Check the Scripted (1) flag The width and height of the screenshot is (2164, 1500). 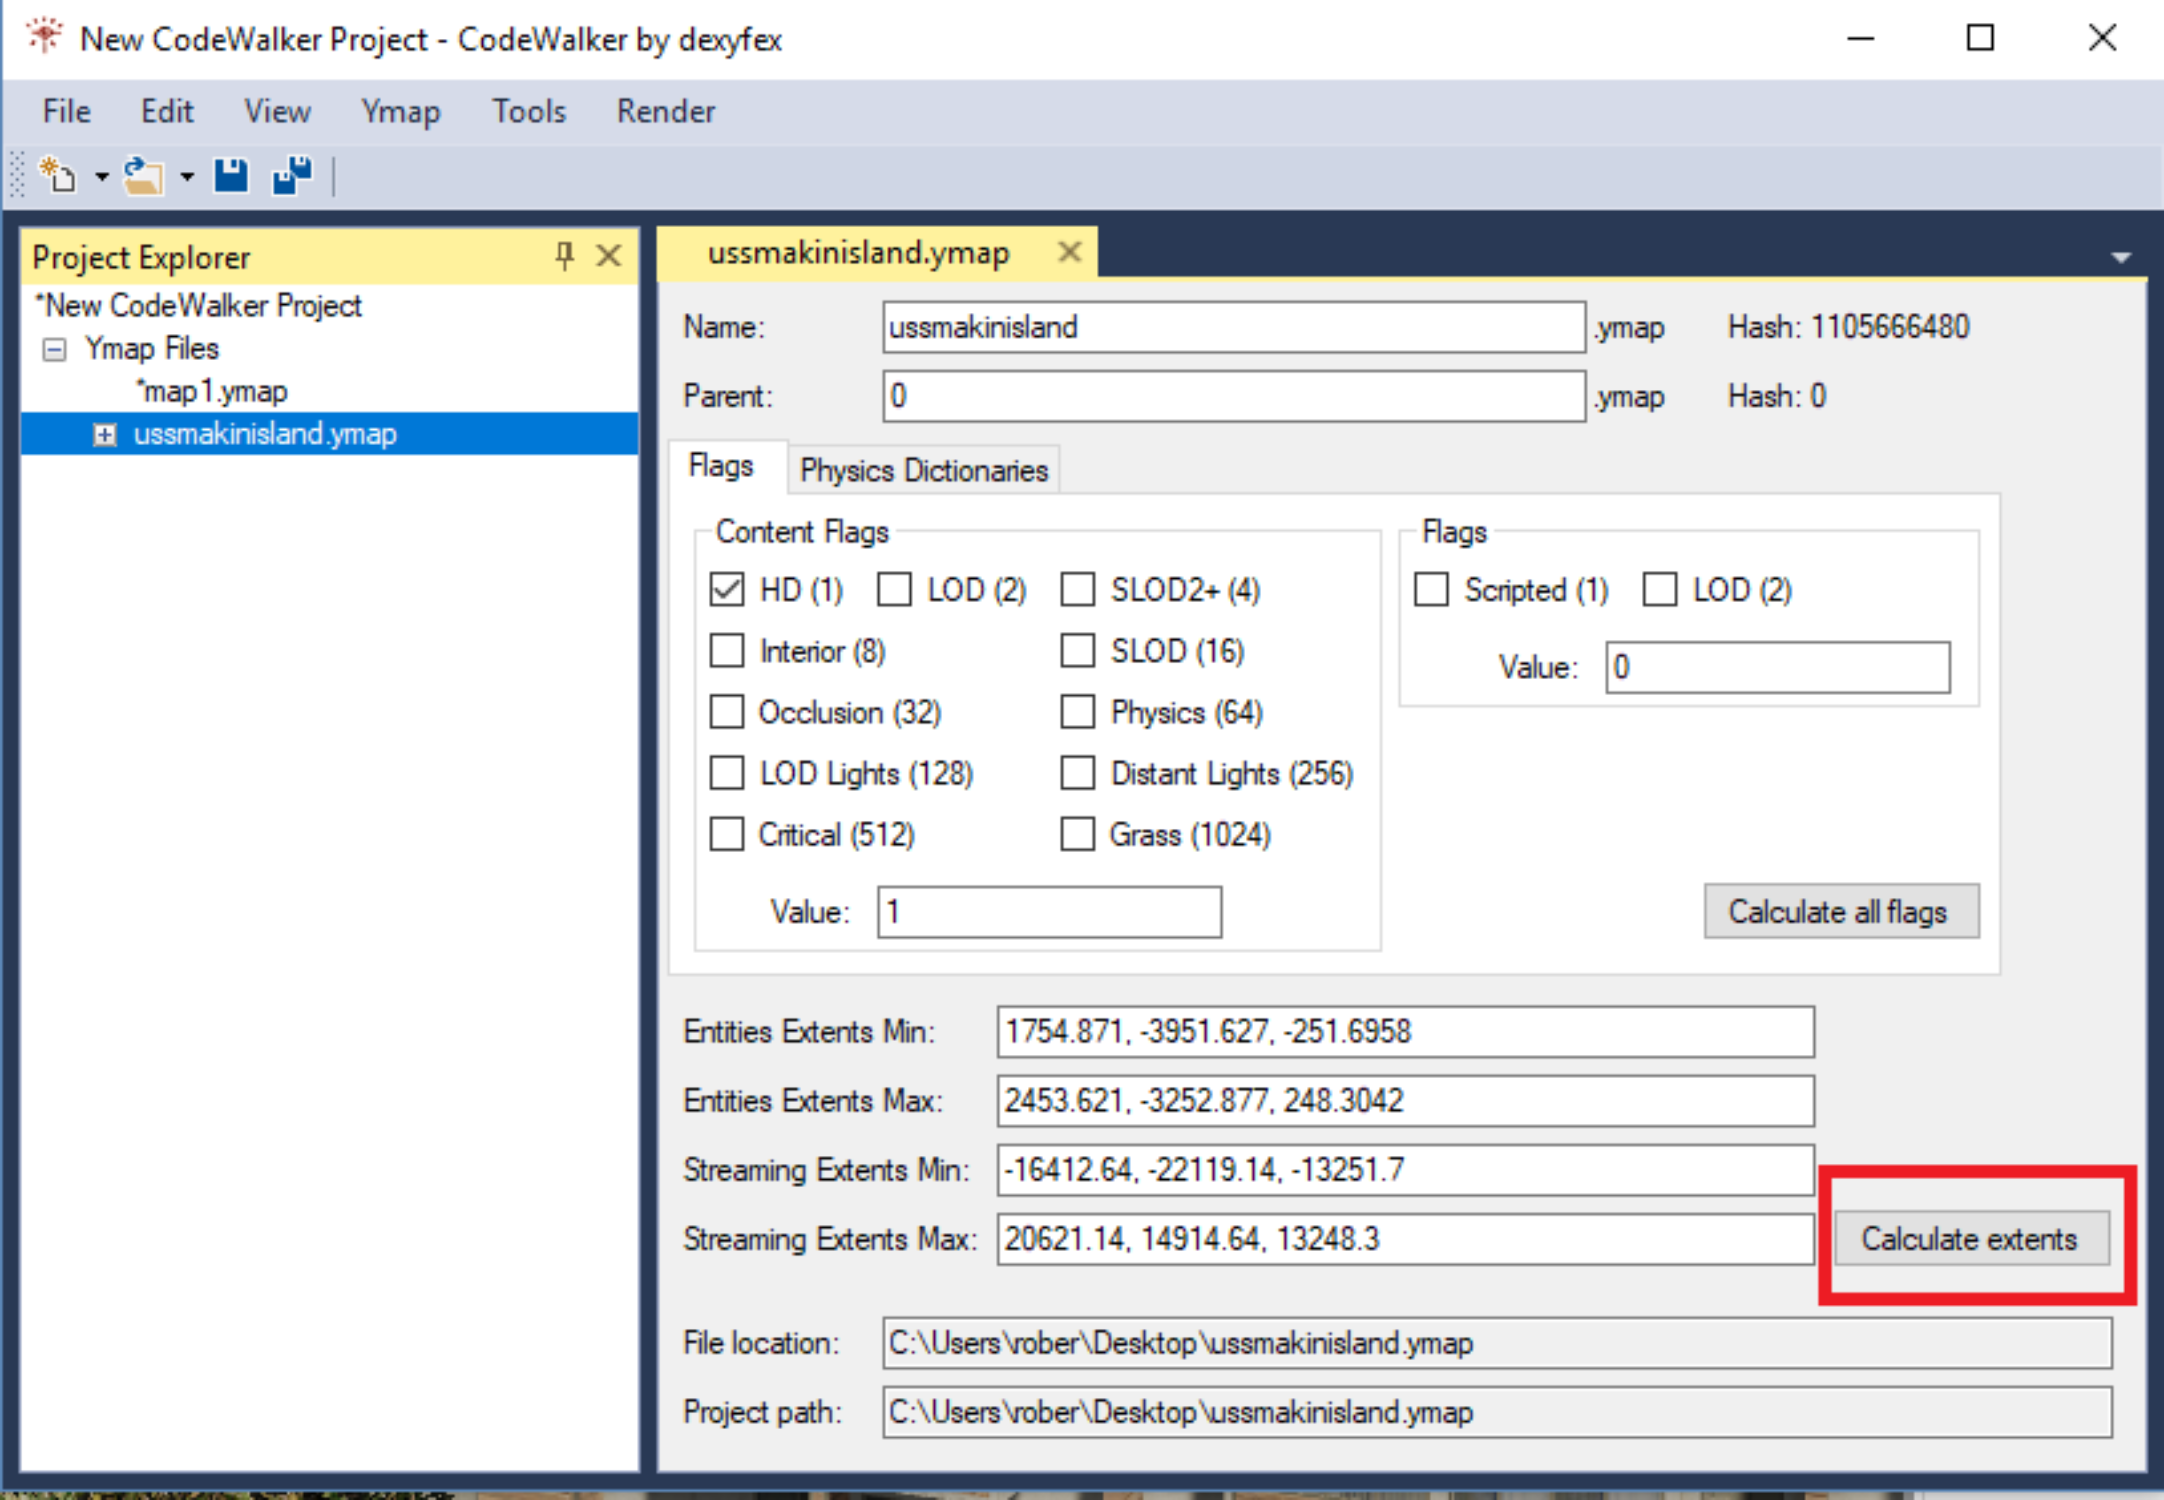click(1431, 590)
